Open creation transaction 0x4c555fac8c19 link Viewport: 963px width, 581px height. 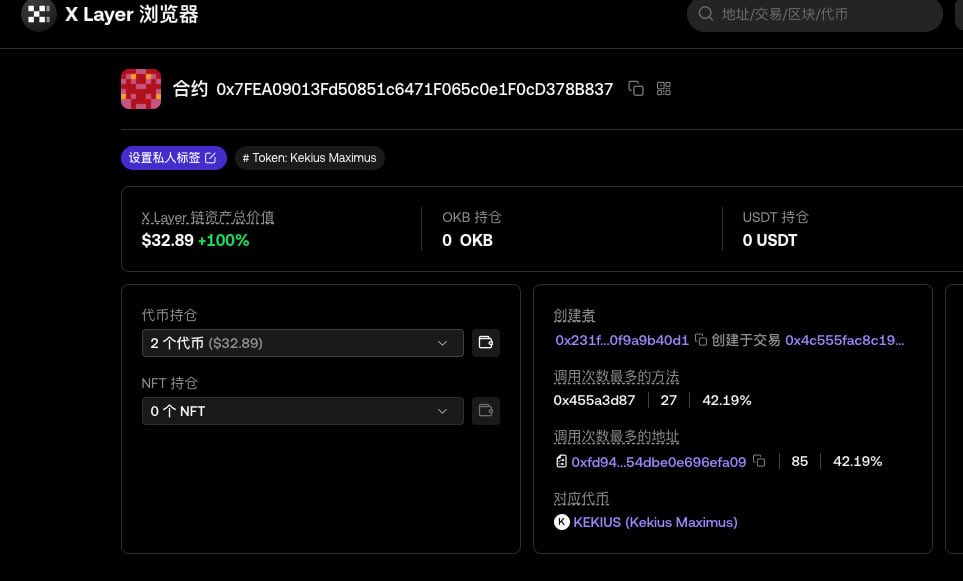[x=844, y=340]
